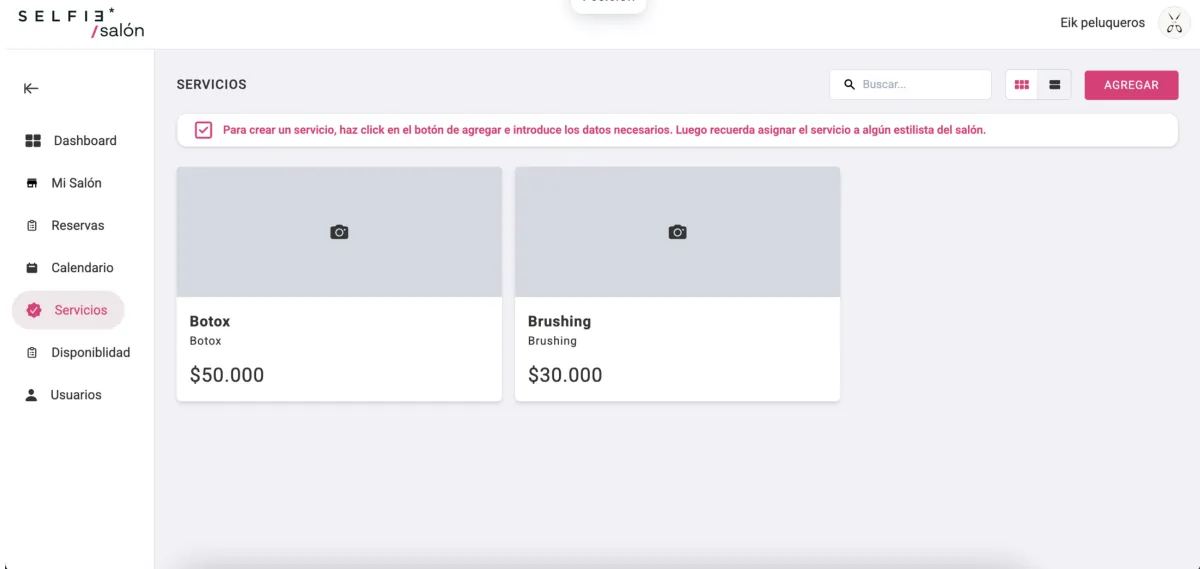Click the Servicios badge icon
This screenshot has width=1200, height=569.
[34, 311]
